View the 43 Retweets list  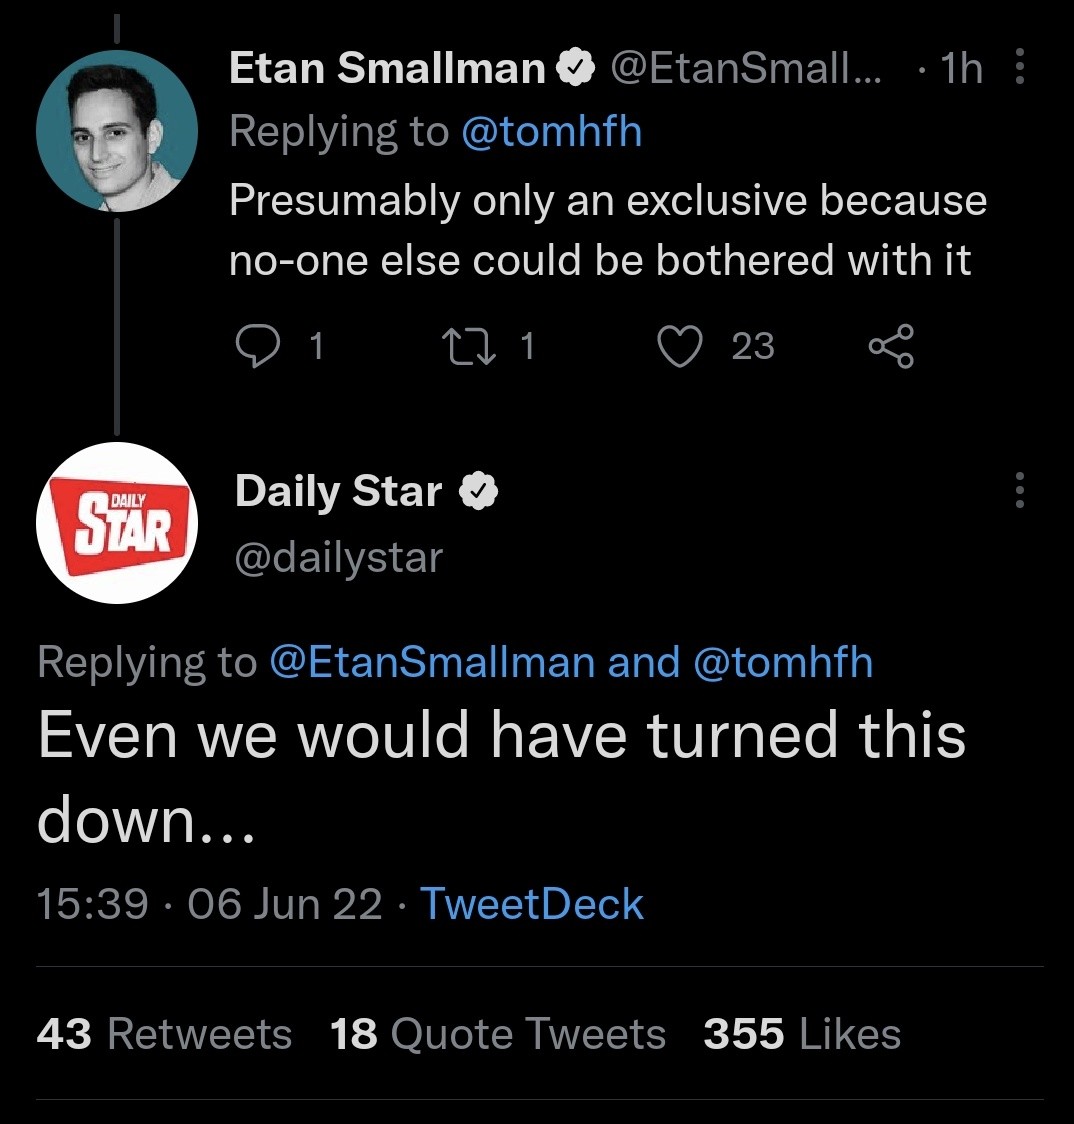pos(164,1034)
